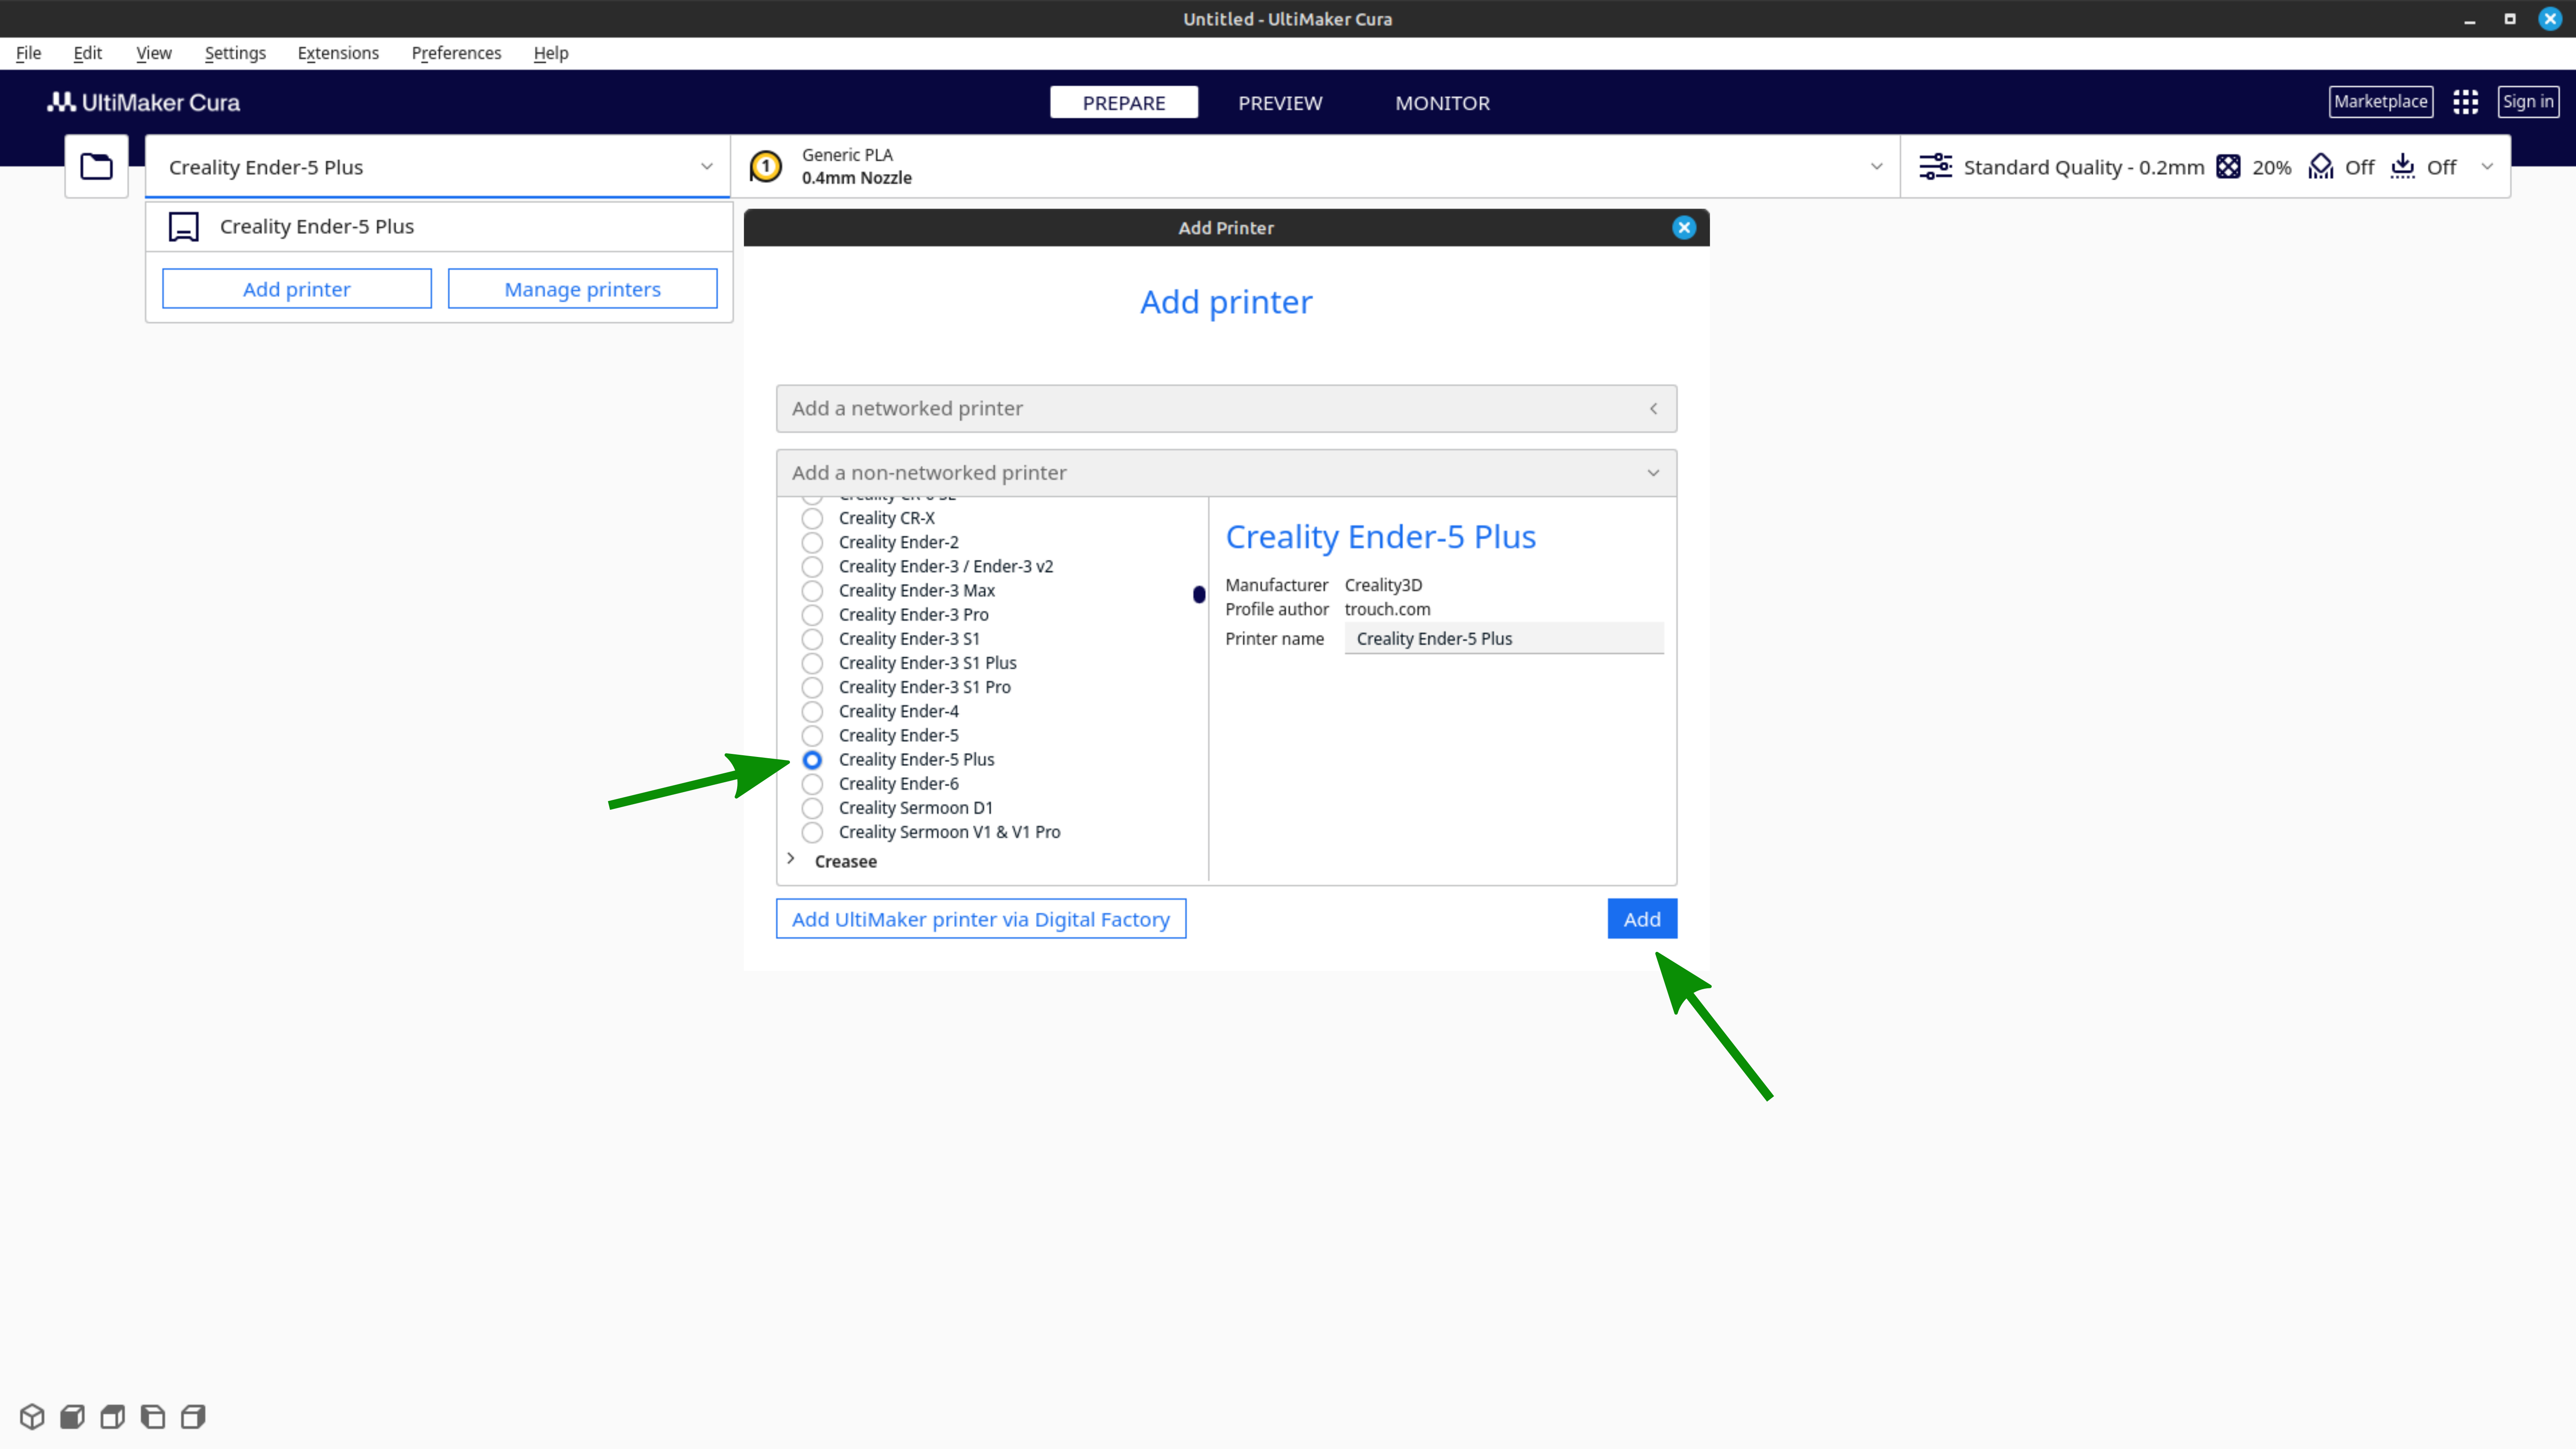Switch to the MONITOR stage tab
Screen dimensions: 2576x1449
(1442, 102)
